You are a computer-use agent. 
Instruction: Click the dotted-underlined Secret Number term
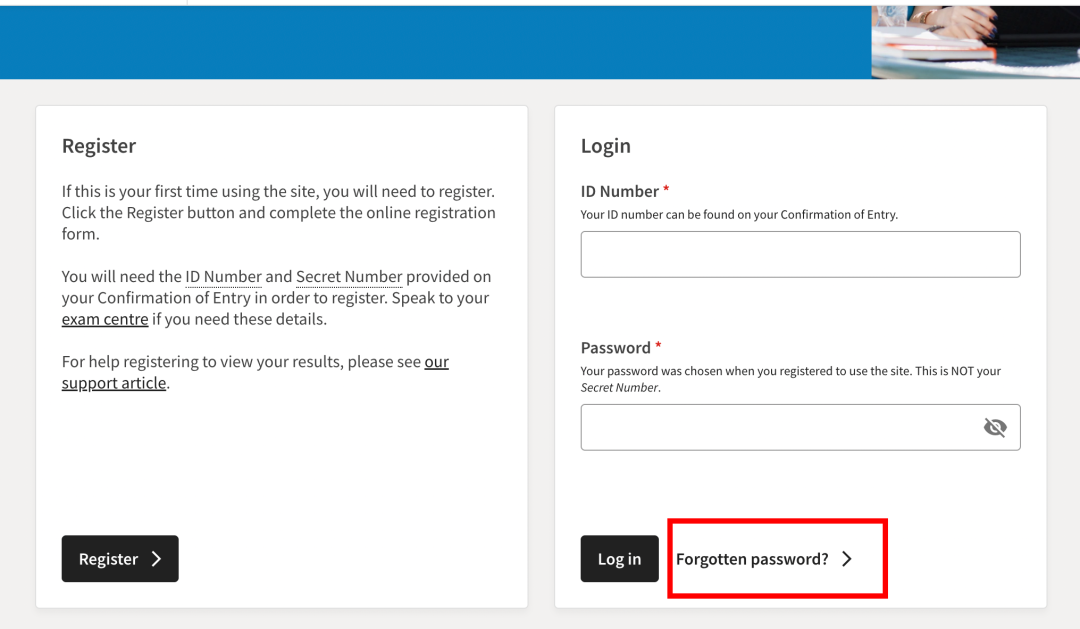pyautogui.click(x=349, y=276)
